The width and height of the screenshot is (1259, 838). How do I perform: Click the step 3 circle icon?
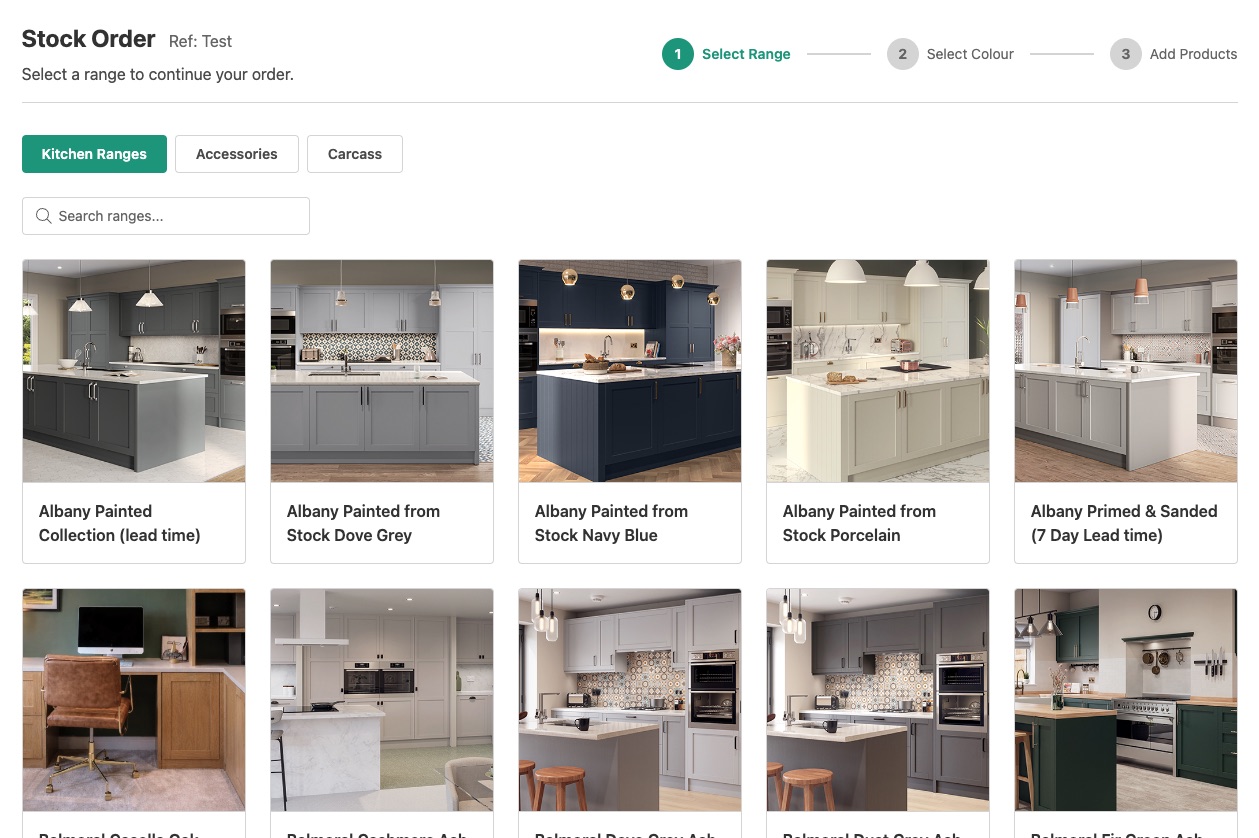tap(1125, 54)
